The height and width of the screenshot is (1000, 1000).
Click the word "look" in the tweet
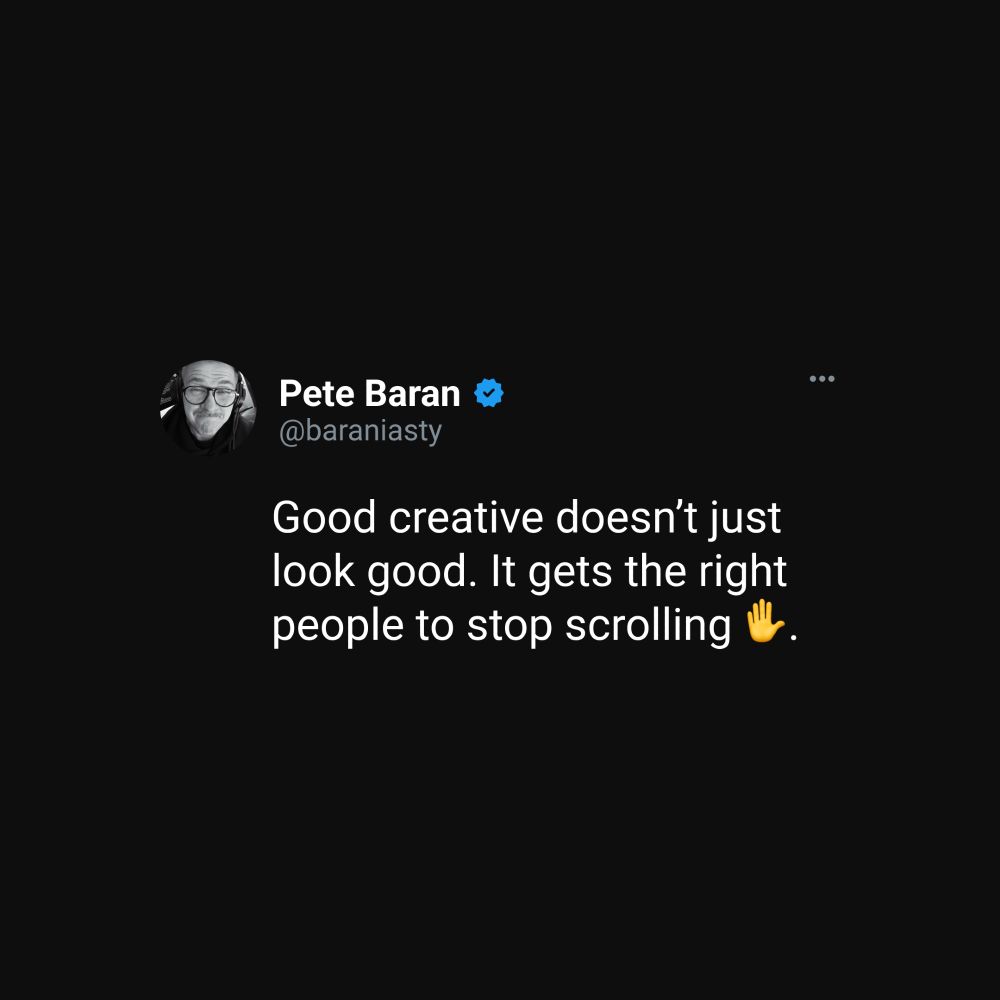pyautogui.click(x=313, y=571)
